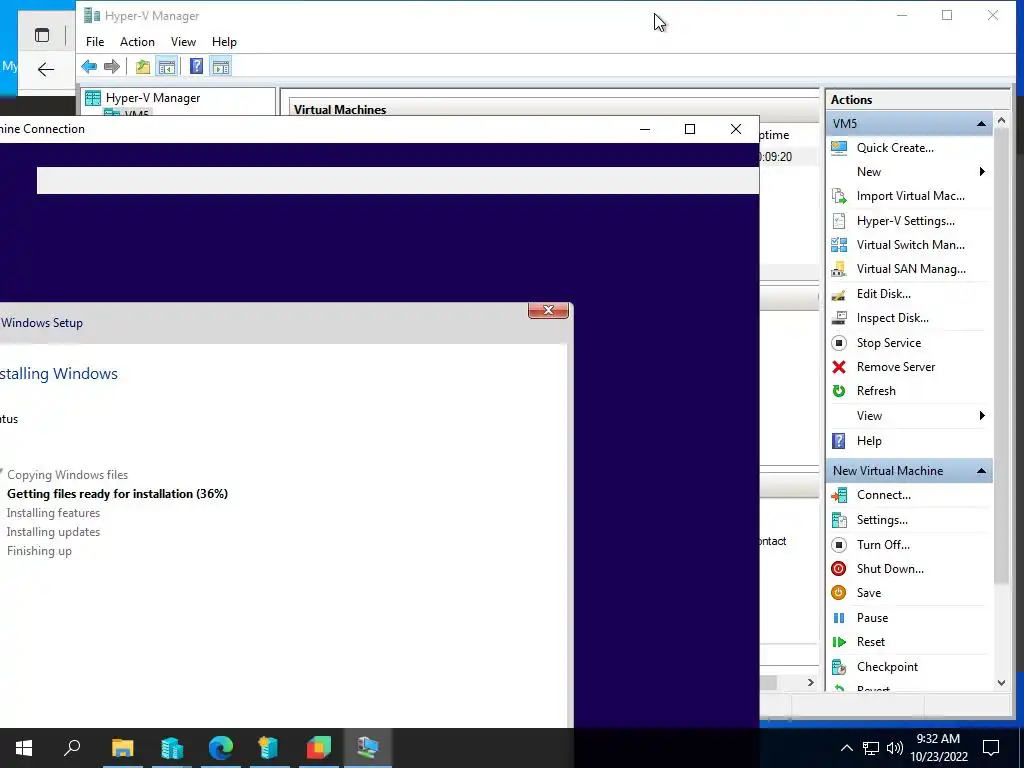Open Microsoft Edge from taskbar
1024x768 pixels.
[221, 748]
